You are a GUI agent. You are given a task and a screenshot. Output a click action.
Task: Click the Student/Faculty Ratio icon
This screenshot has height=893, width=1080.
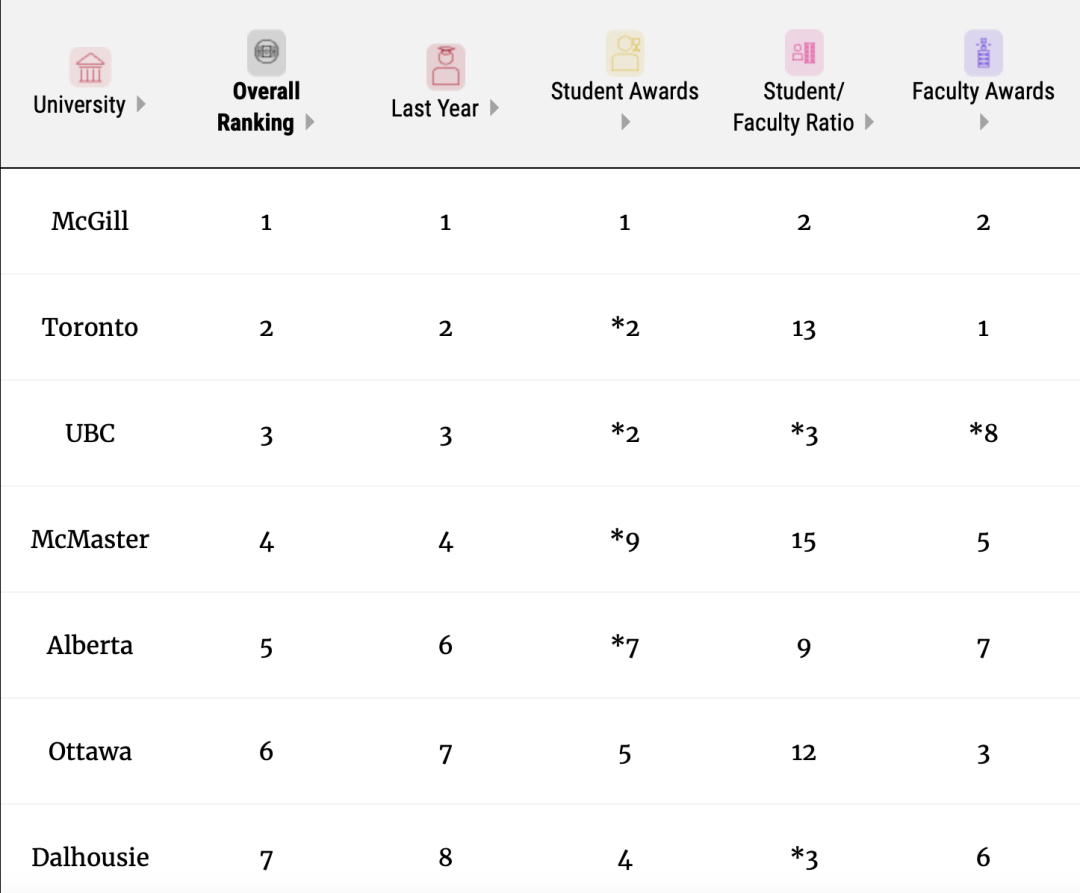coord(804,52)
